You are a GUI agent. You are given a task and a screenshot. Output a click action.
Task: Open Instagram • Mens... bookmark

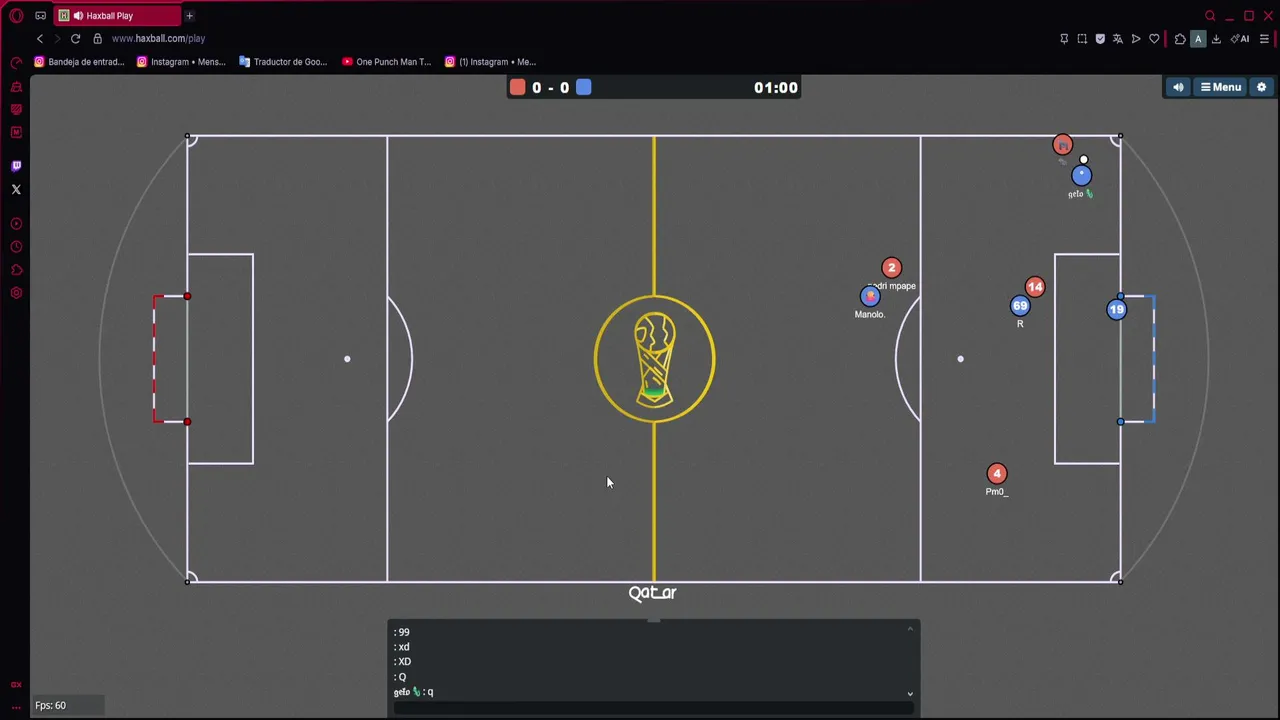[181, 62]
